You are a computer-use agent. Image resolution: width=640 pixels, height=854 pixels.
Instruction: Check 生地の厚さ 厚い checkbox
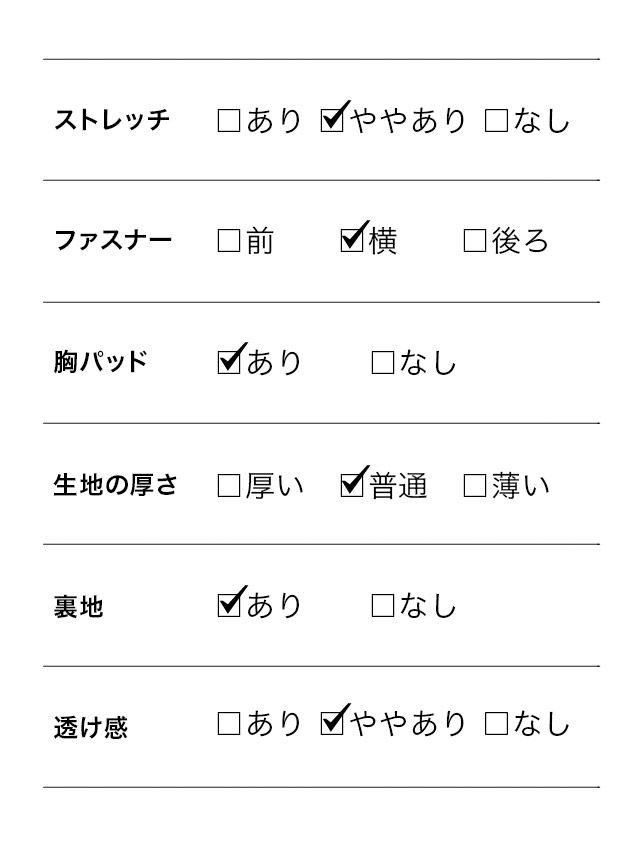[229, 486]
